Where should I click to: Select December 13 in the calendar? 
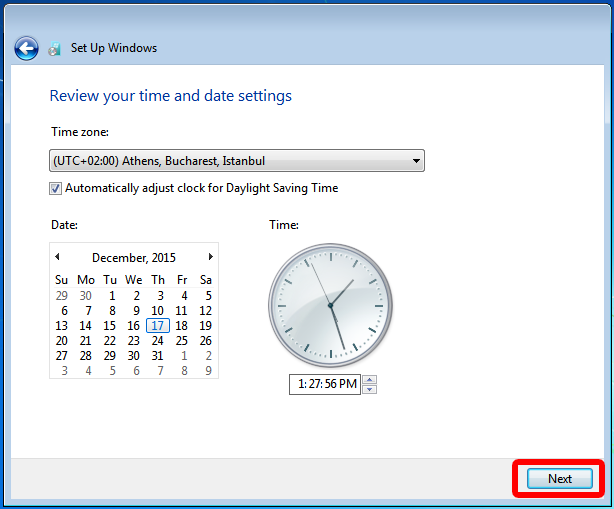click(x=61, y=325)
